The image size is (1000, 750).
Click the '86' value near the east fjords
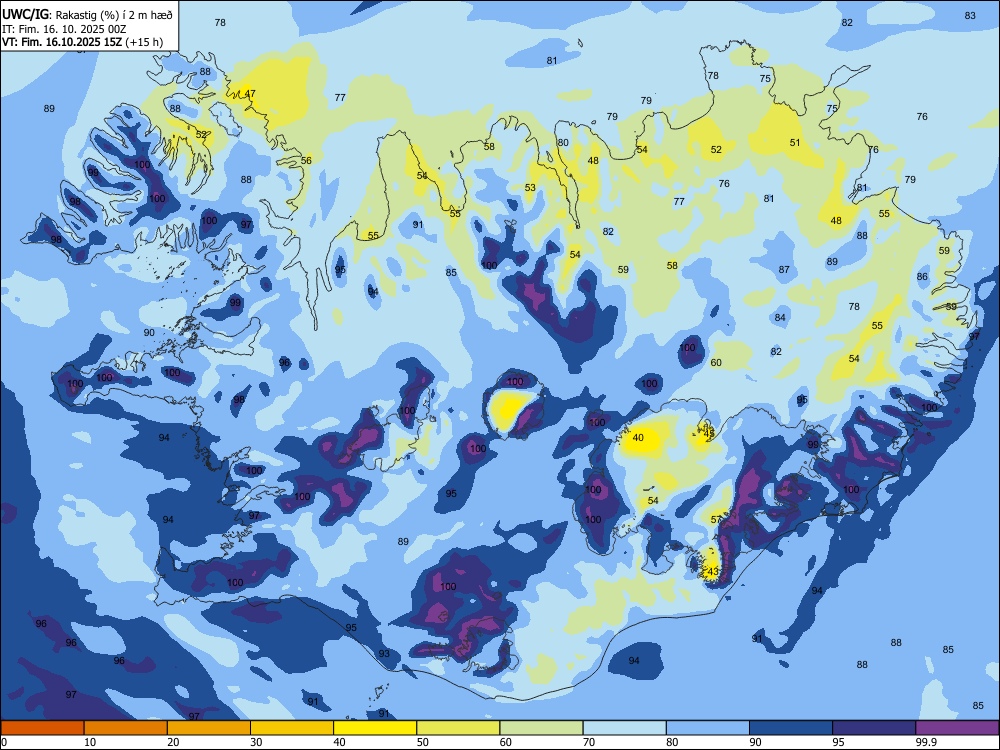922,276
